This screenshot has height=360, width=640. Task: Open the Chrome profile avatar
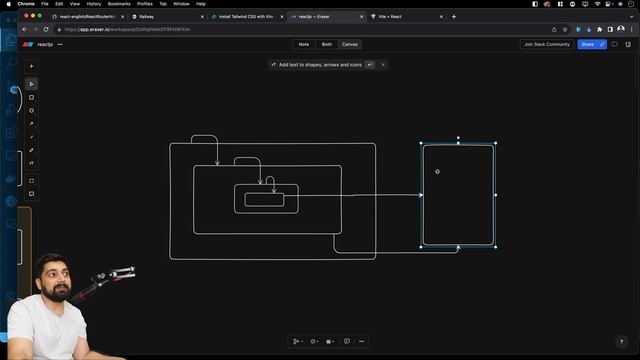point(621,29)
